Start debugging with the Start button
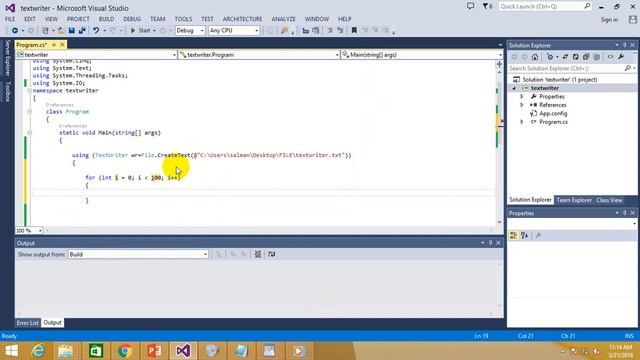Screen dimensions: 640x360 [140, 31]
